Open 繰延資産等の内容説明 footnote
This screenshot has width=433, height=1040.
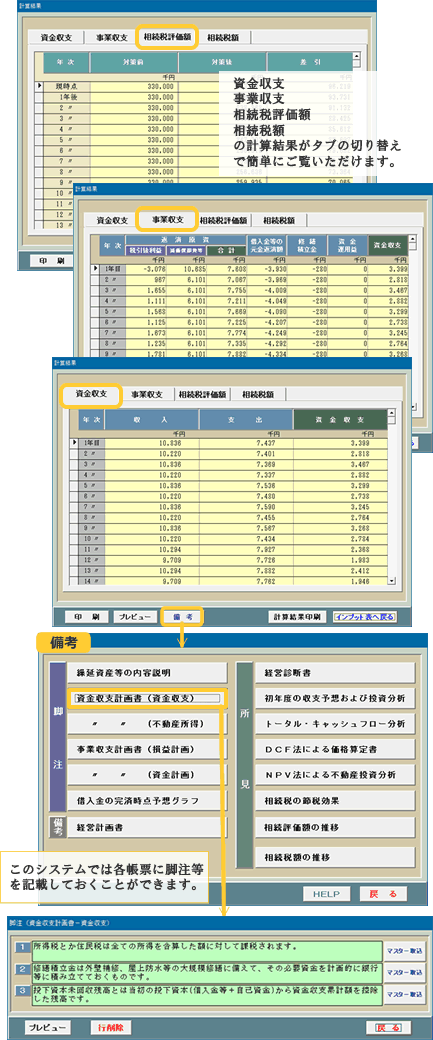(147, 673)
